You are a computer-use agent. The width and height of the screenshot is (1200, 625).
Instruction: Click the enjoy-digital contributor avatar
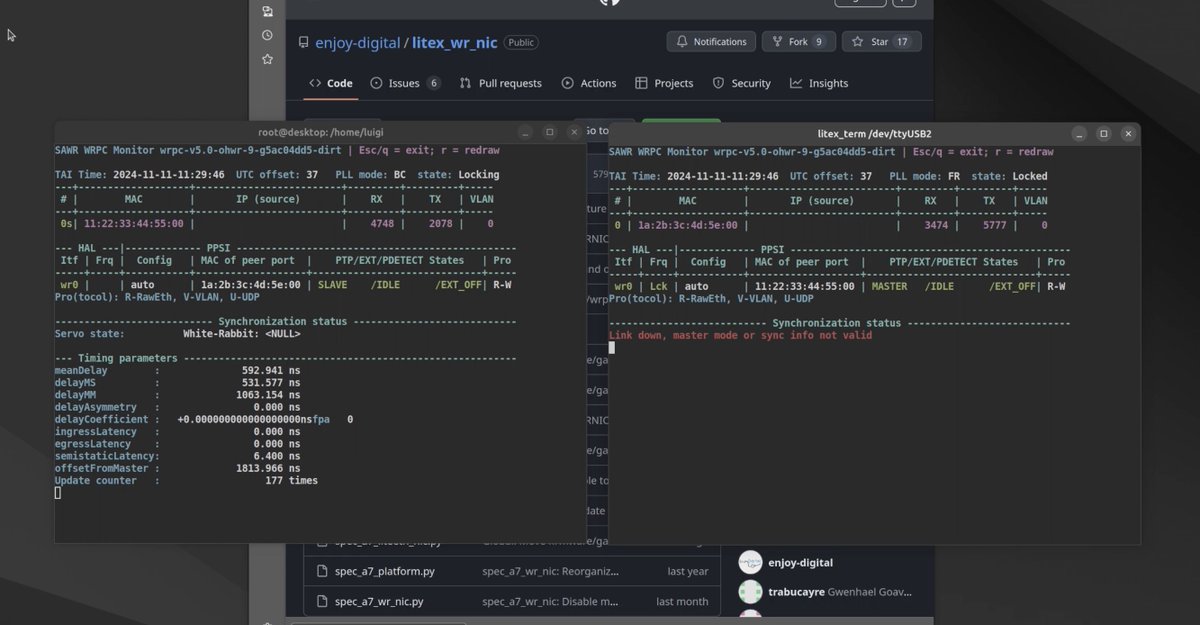pos(750,562)
